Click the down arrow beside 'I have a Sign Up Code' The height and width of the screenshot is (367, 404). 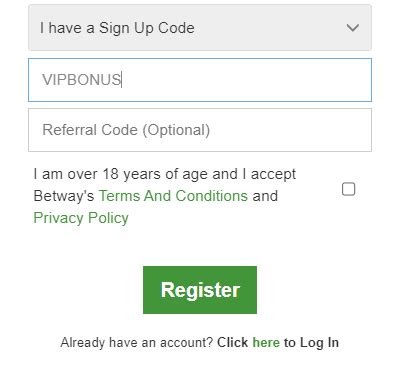(x=352, y=28)
